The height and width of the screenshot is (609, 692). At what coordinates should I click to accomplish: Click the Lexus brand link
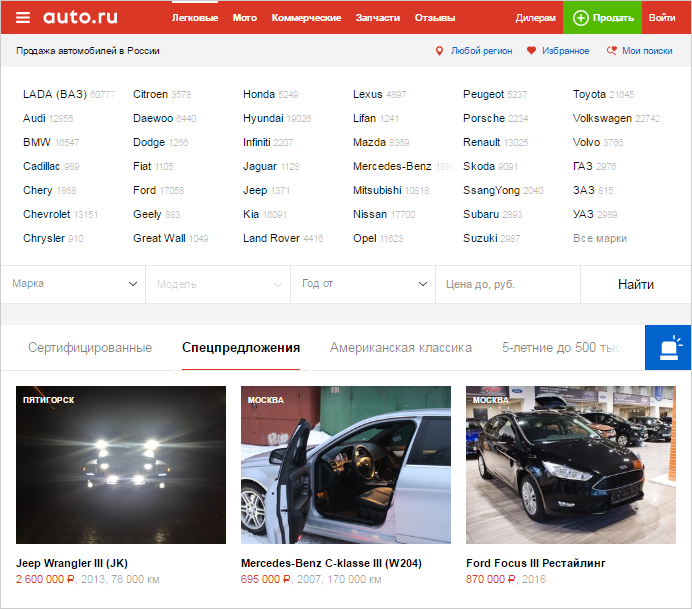(x=368, y=94)
